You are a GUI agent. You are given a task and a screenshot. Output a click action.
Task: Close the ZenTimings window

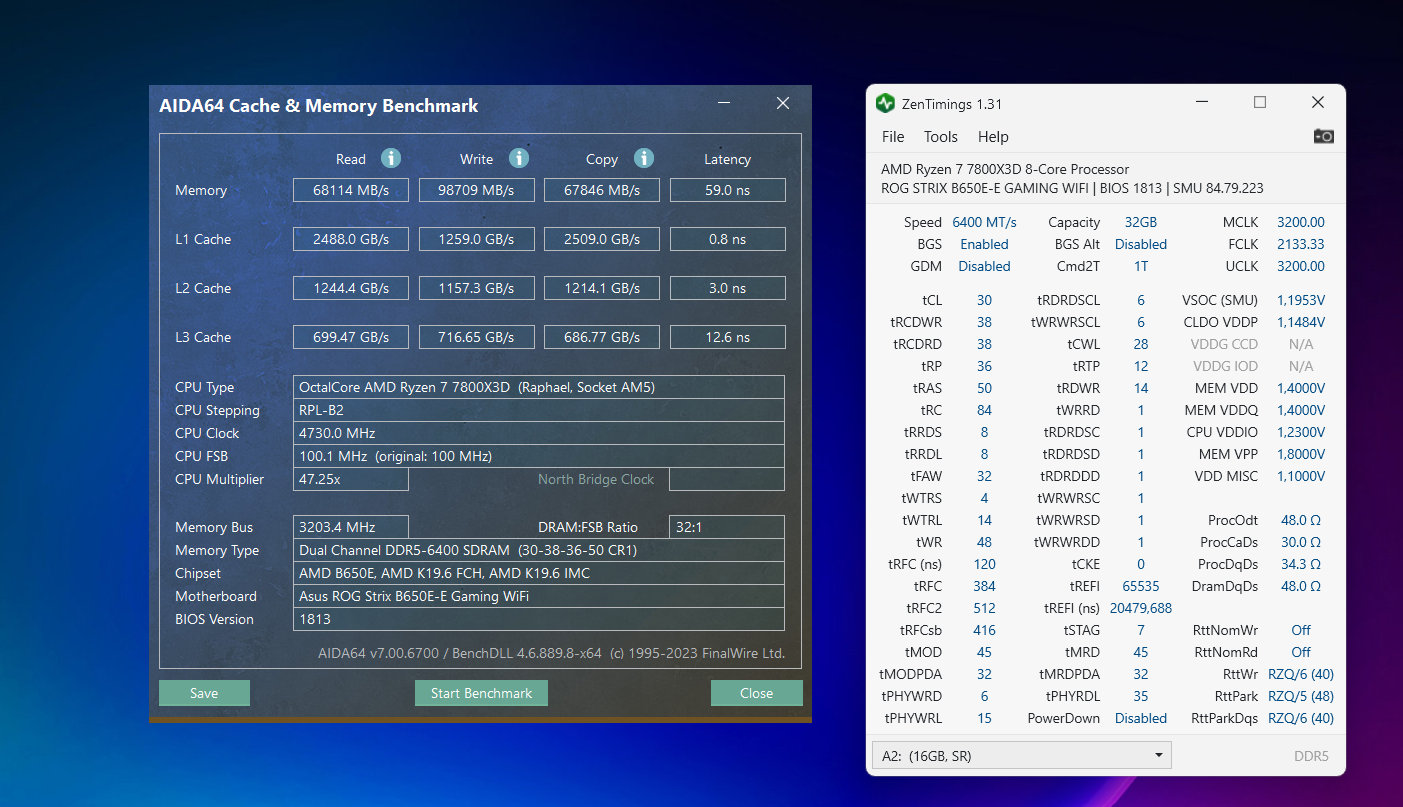pyautogui.click(x=1318, y=102)
